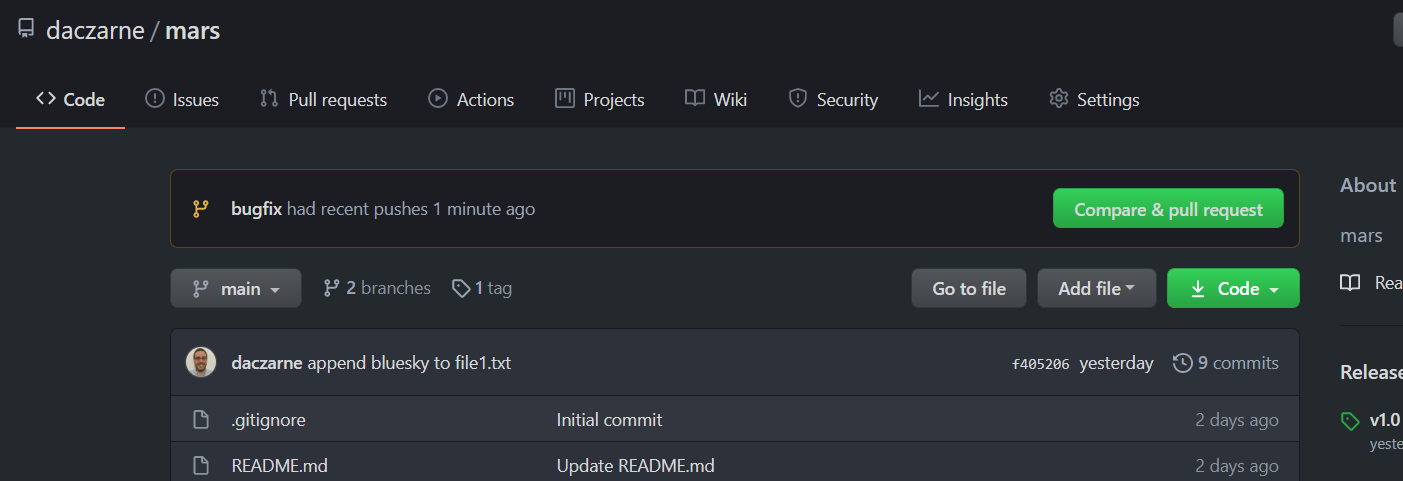Viewport: 1403px width, 481px height.
Task: Click the green v1.0 release tag icon
Action: pos(1350,420)
